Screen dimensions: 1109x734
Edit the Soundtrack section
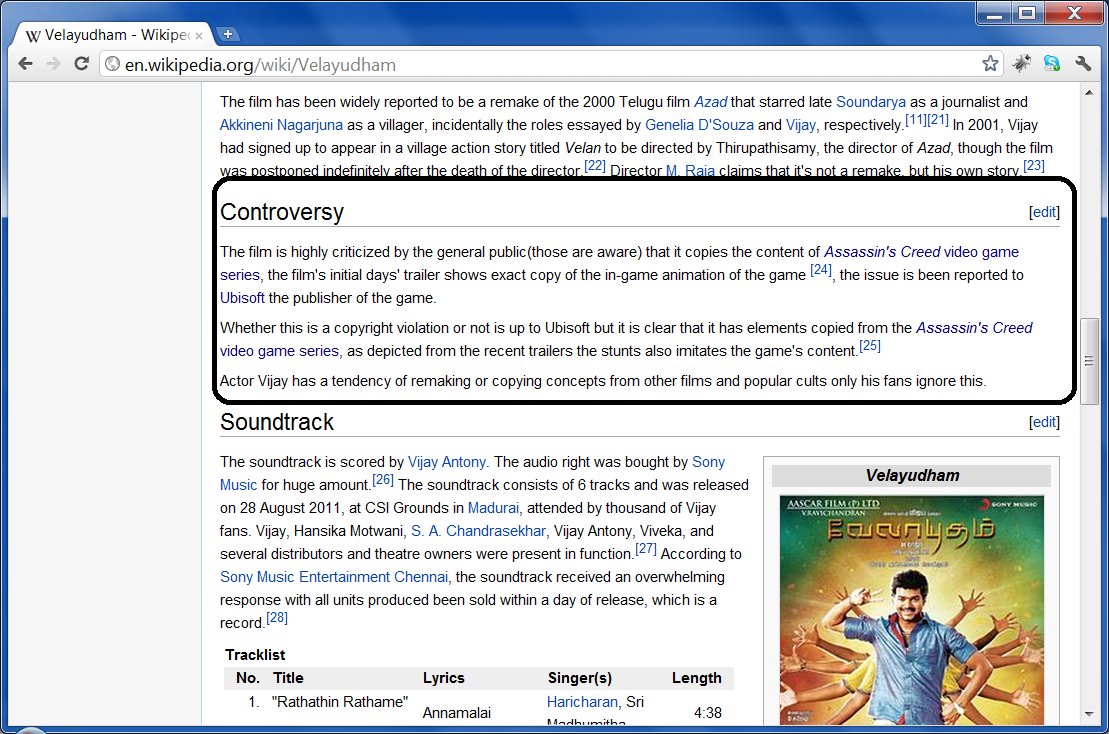point(1044,422)
